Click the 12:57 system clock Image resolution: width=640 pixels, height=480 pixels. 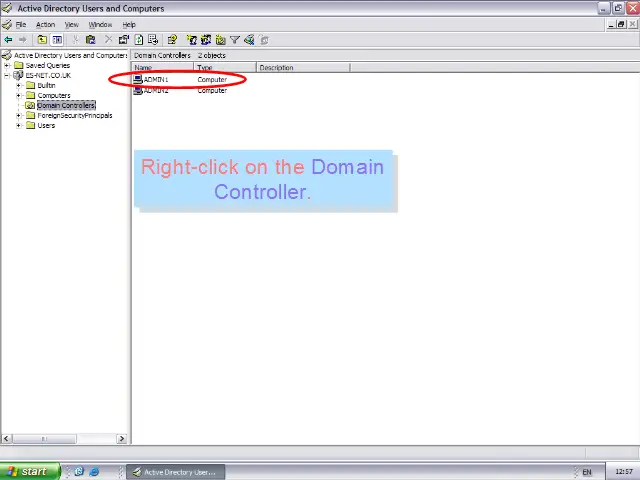624,472
